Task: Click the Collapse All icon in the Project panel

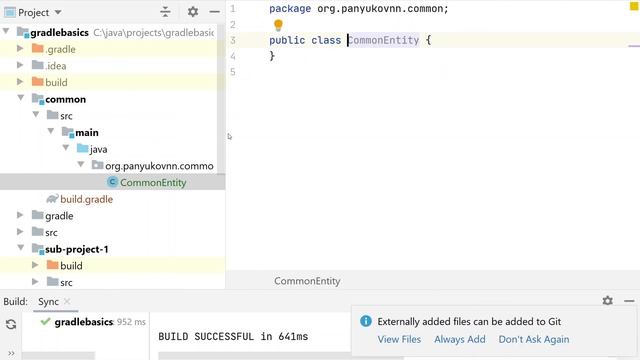Action: click(x=165, y=12)
